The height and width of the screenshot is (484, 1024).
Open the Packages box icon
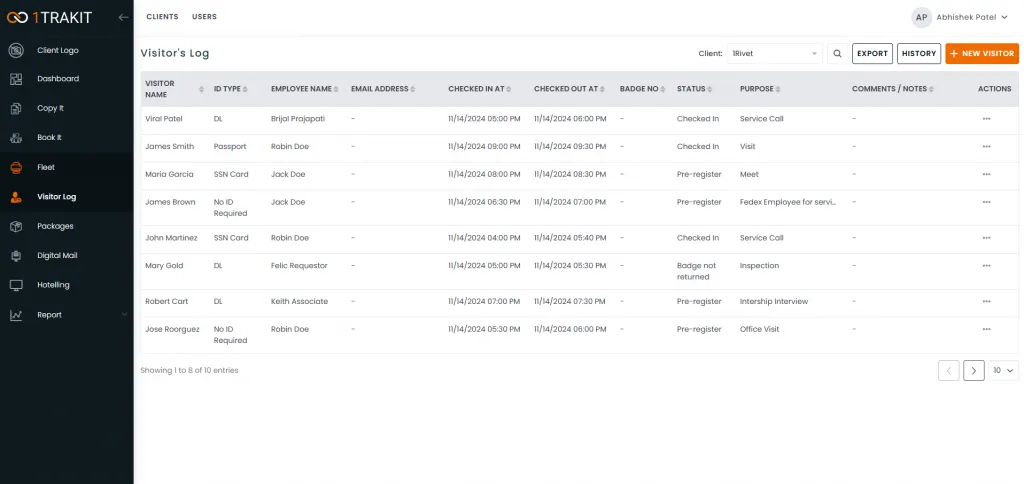[16, 226]
